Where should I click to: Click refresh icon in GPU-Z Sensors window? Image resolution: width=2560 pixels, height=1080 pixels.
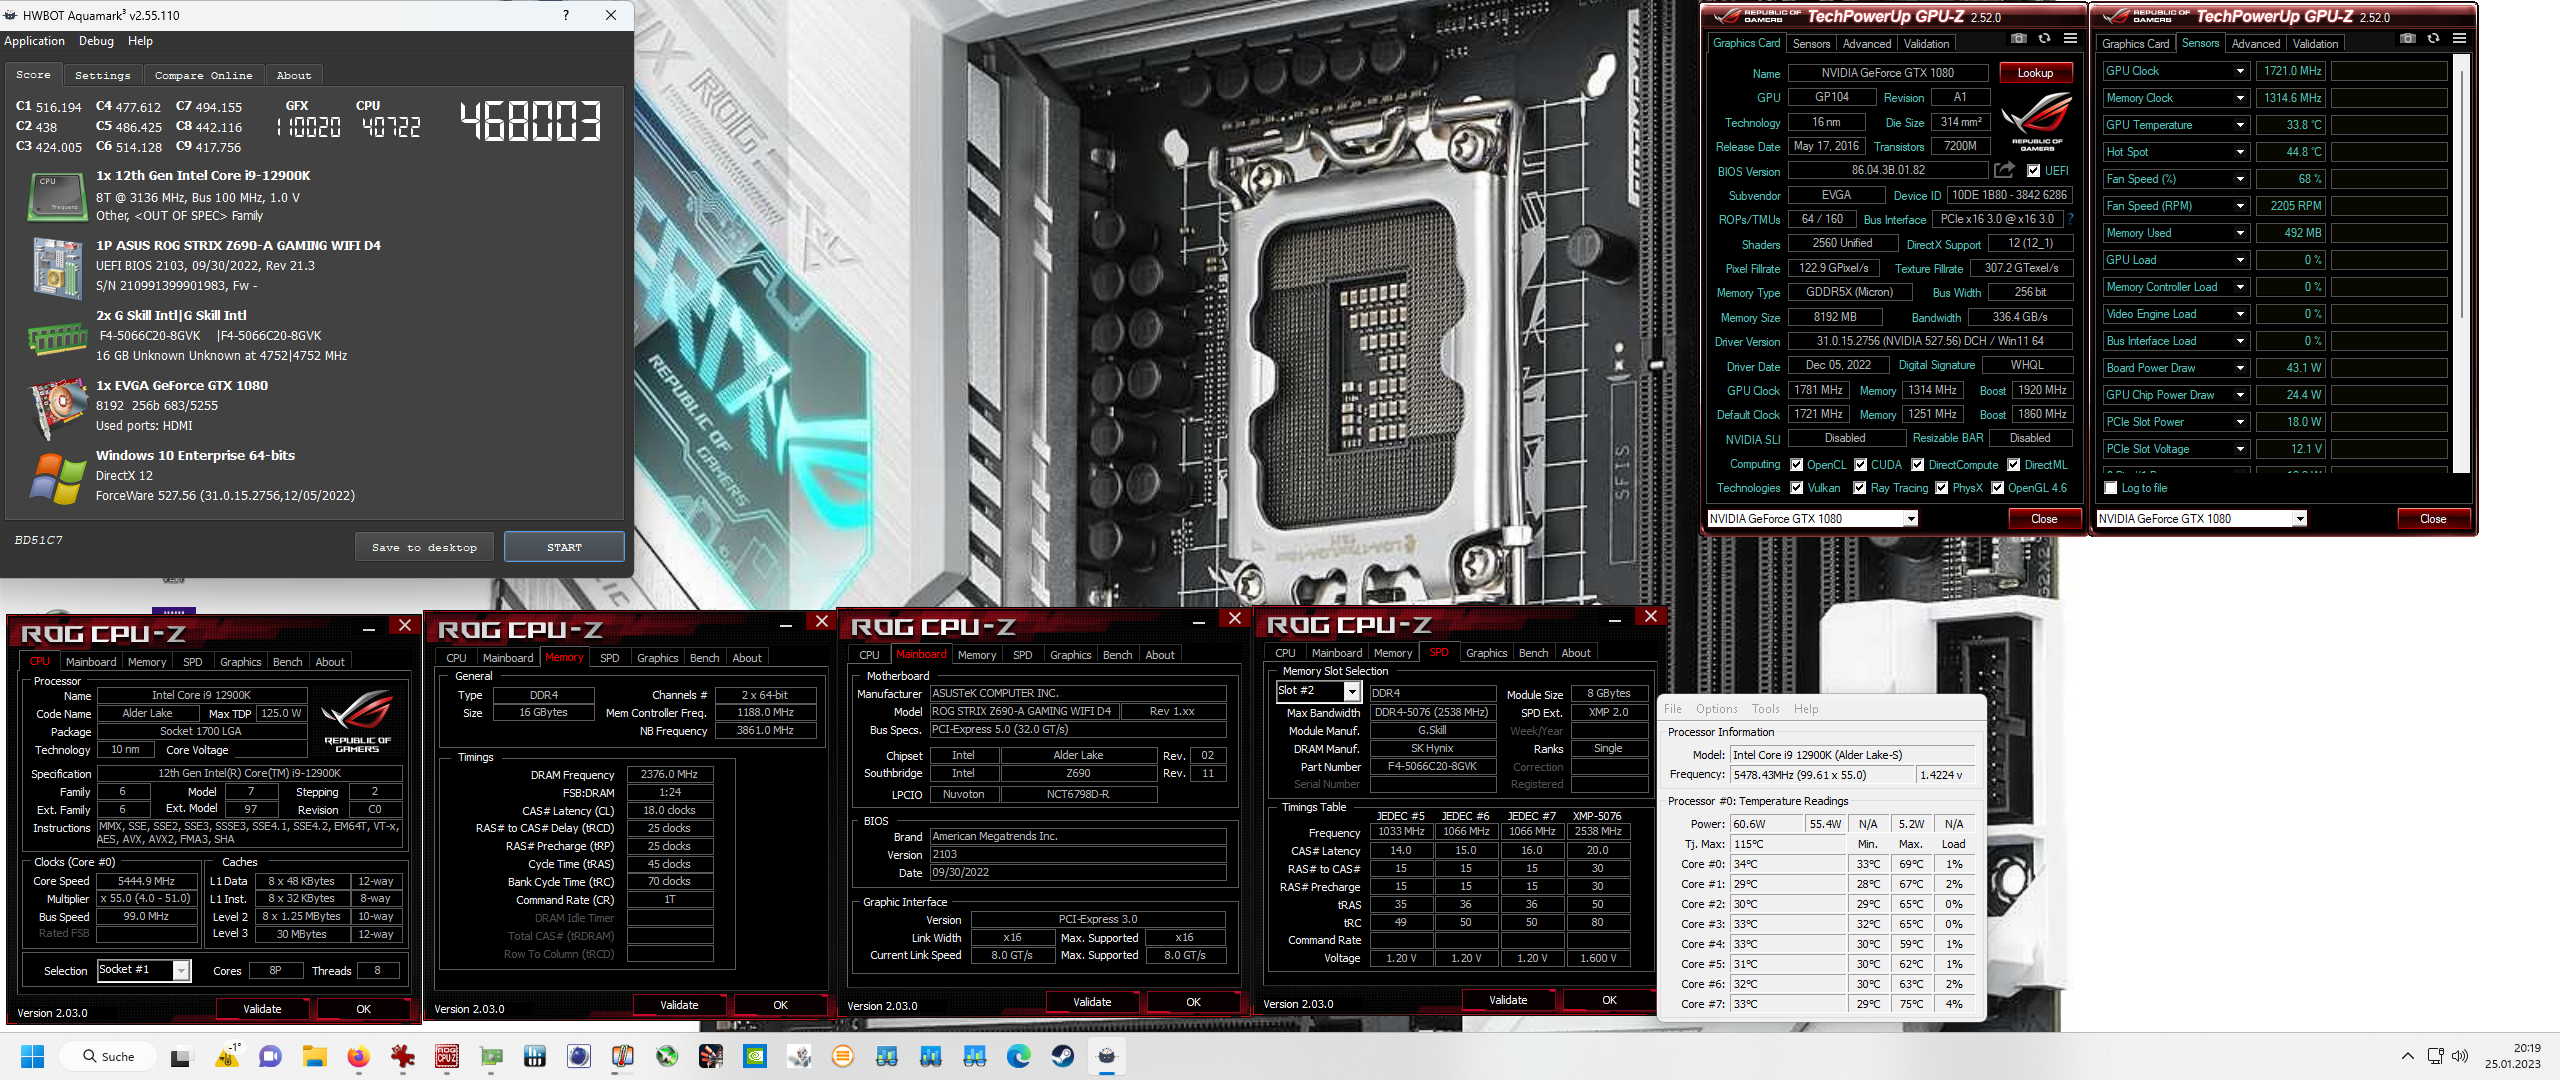pos(2434,39)
